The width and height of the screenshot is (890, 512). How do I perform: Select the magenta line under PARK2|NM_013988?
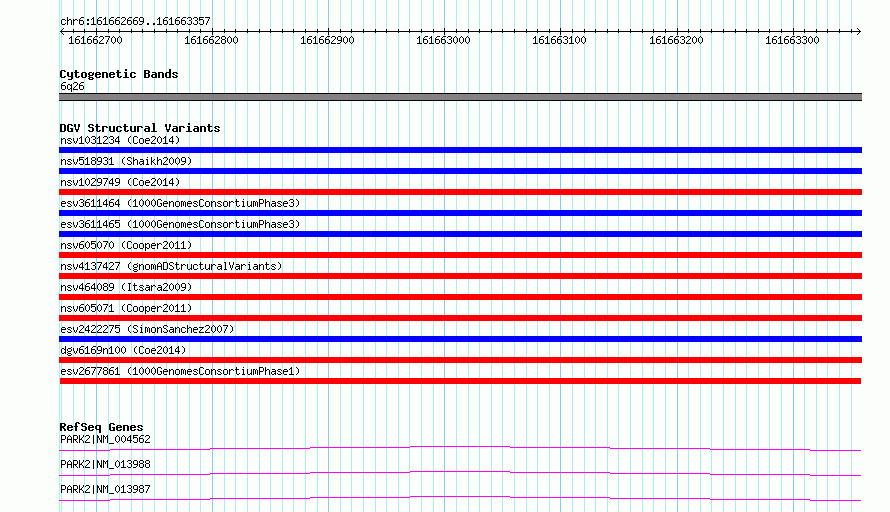(x=460, y=473)
